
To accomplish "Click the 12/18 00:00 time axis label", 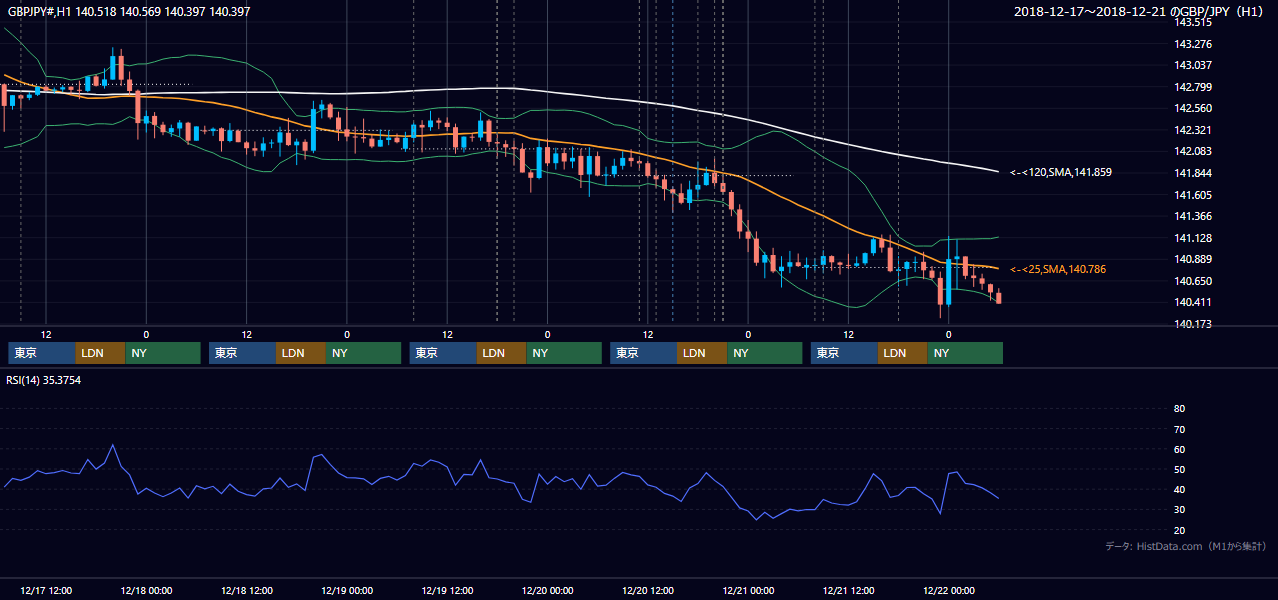I will click(x=146, y=590).
